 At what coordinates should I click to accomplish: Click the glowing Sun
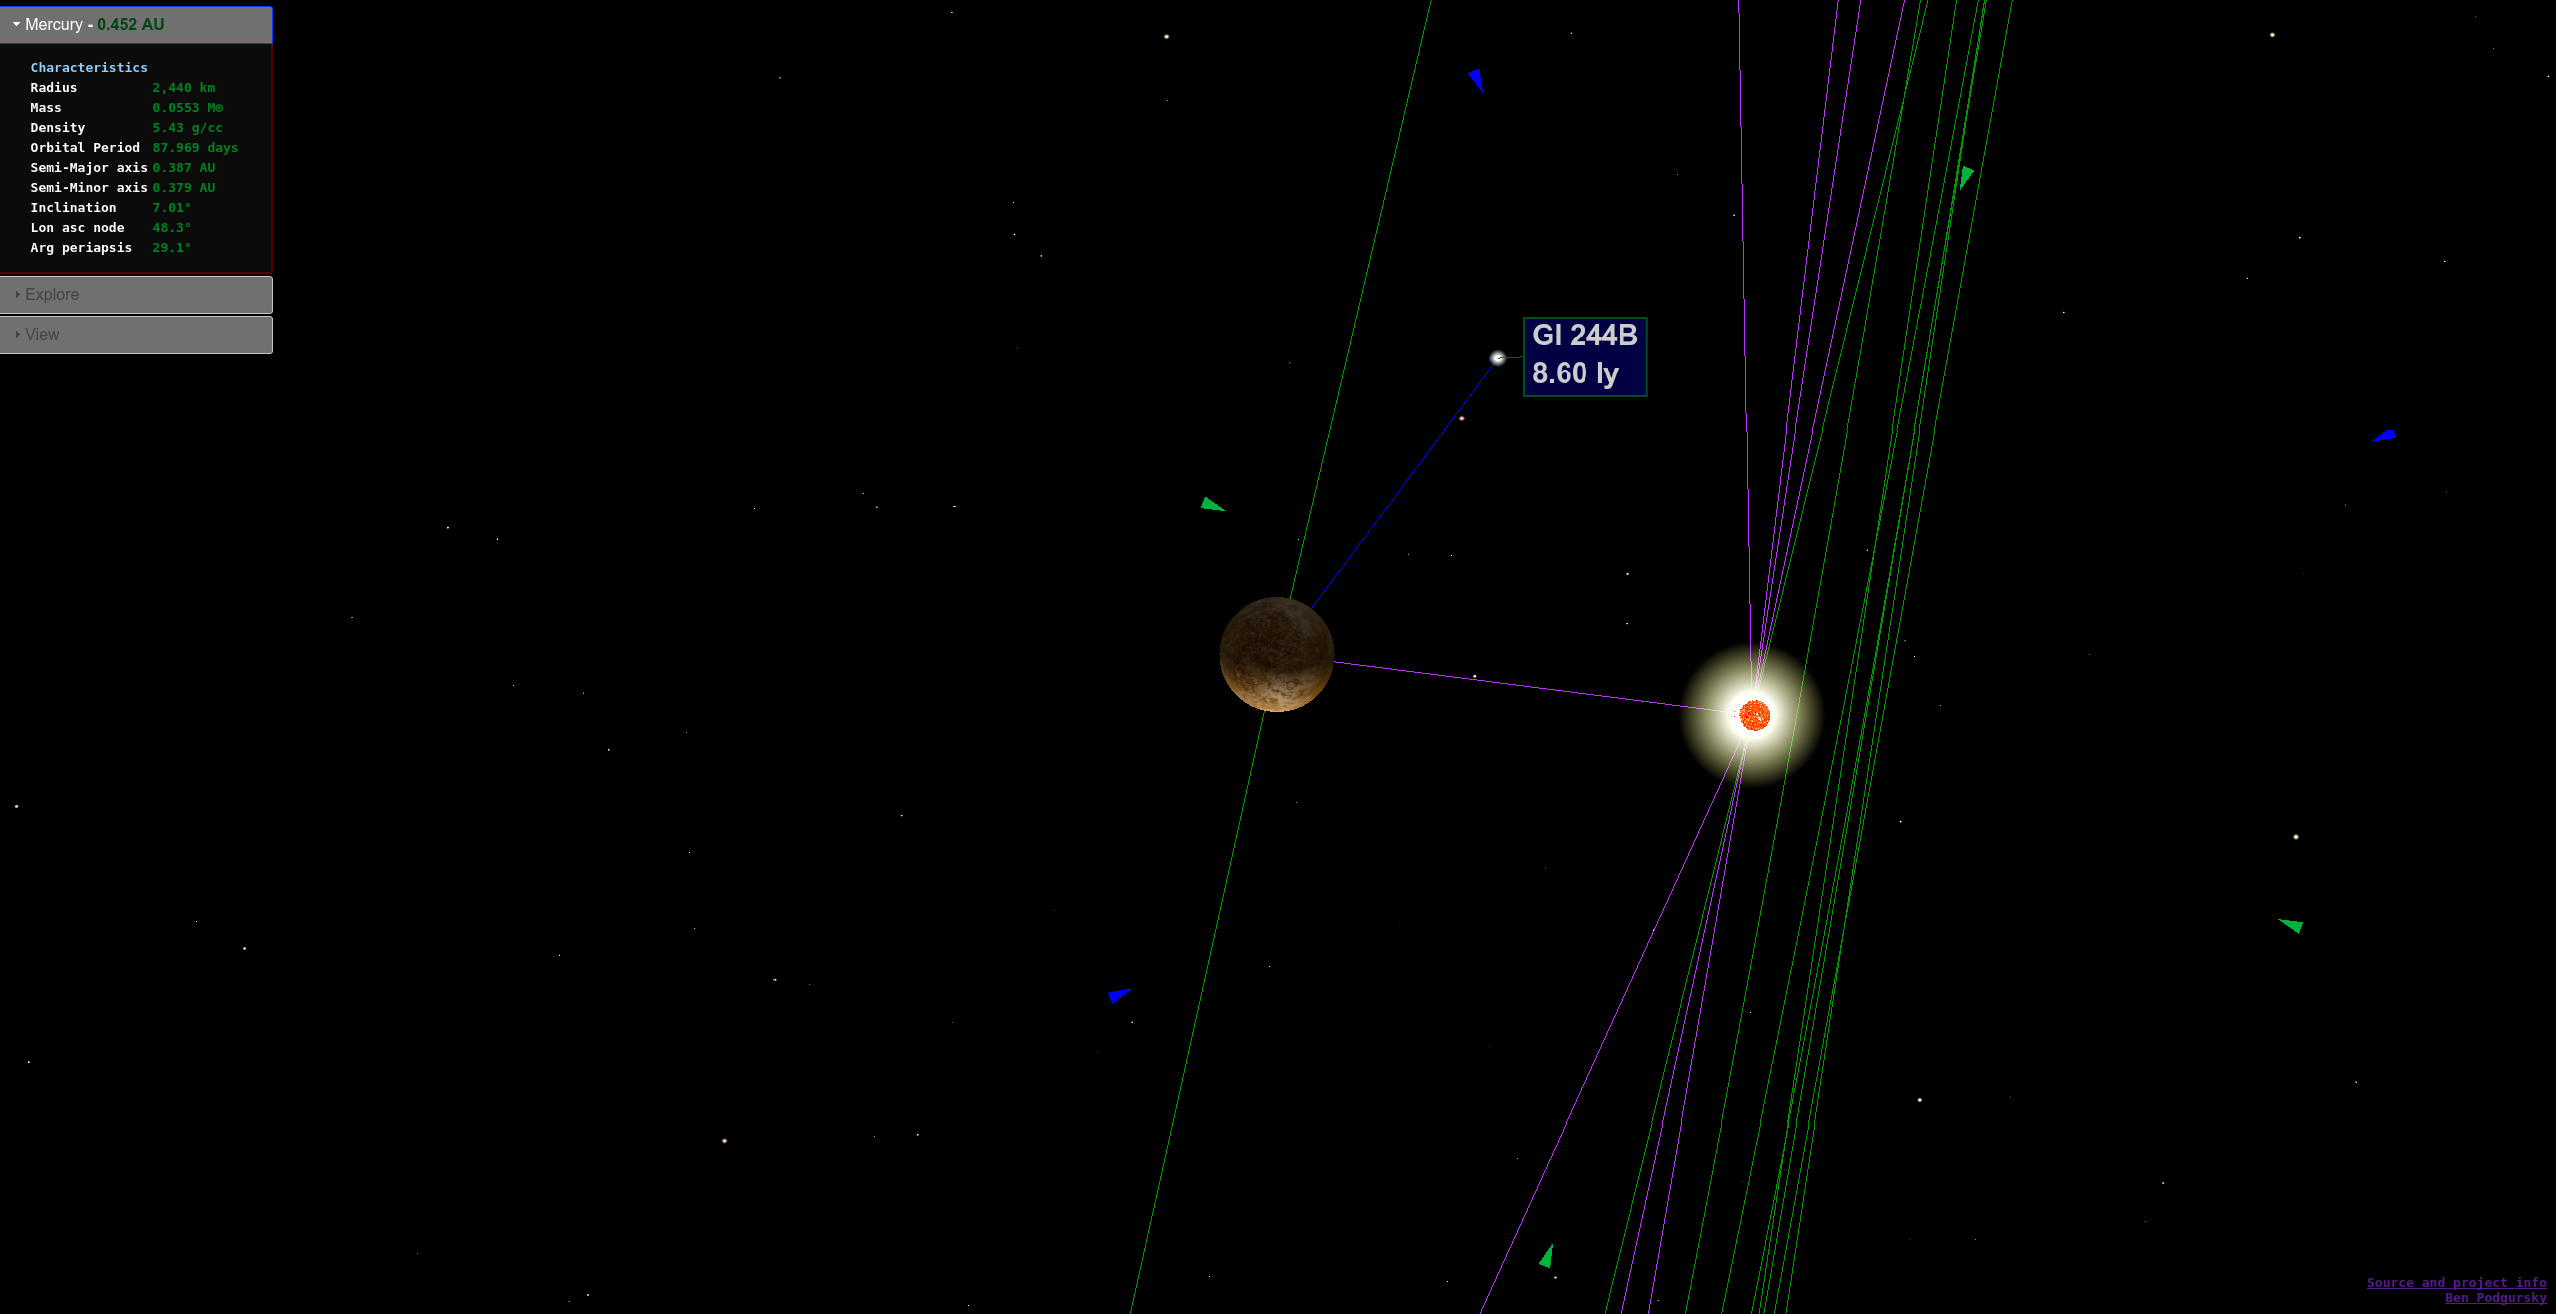[1754, 715]
